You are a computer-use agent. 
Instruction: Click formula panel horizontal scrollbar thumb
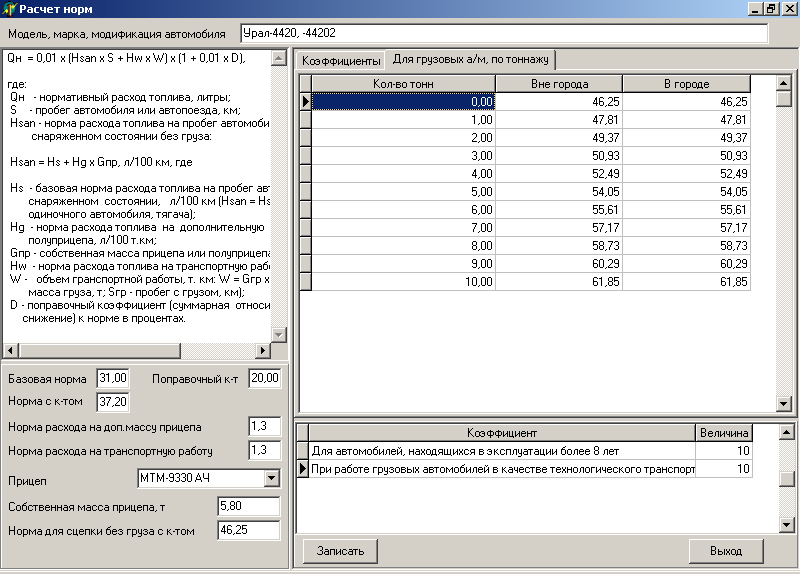pos(99,351)
